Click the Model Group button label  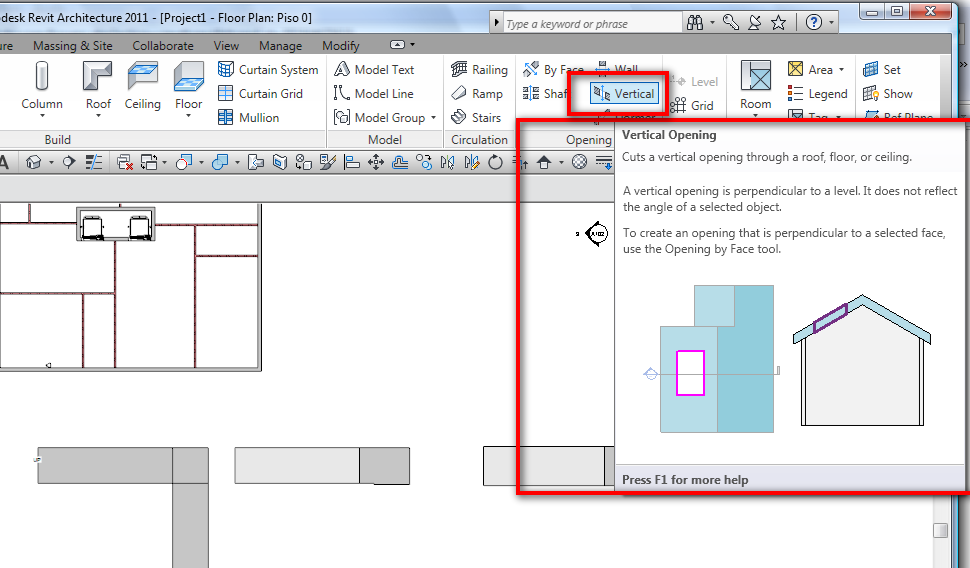(x=390, y=118)
